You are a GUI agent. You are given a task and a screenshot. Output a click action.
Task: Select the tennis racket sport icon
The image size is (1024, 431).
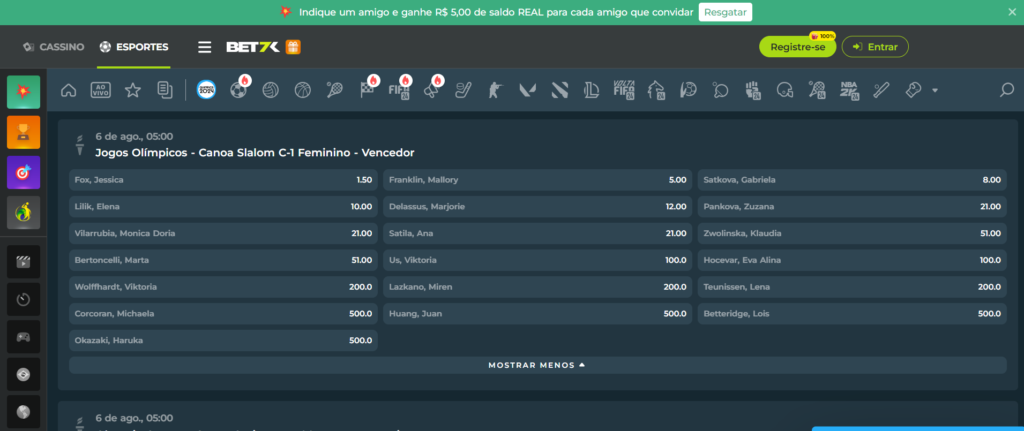tap(334, 90)
